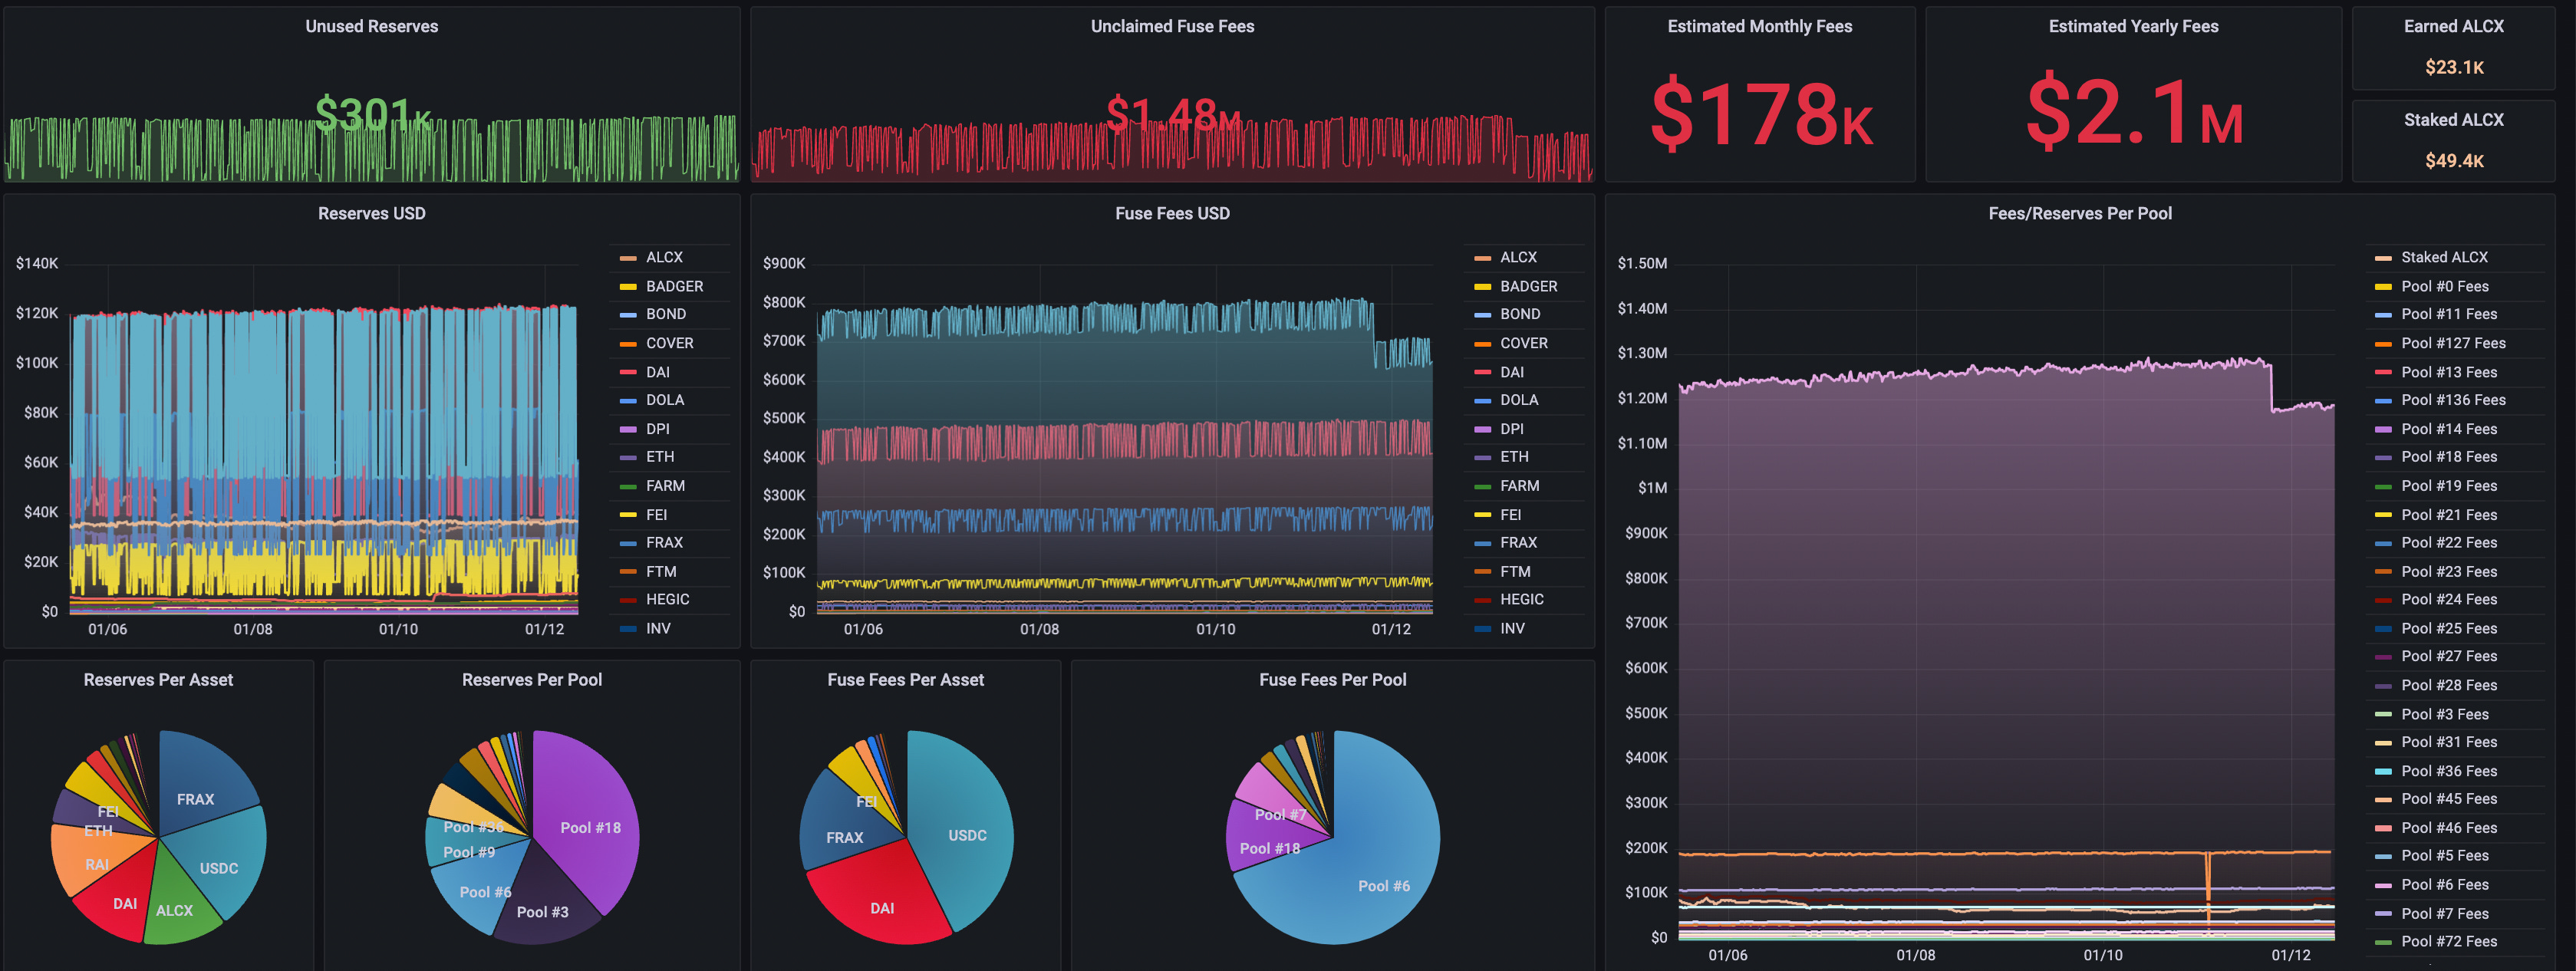Click HEGIC legend entry in Reserves USD
Screen dimensions: 2576x971
[x=667, y=599]
